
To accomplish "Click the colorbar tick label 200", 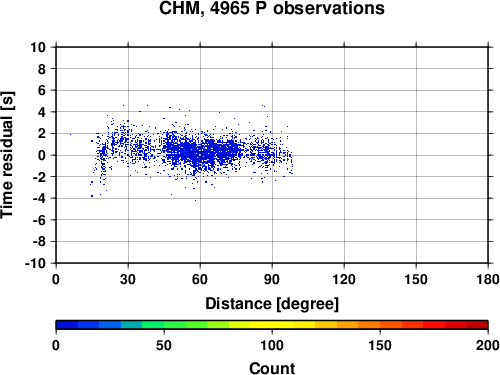I will (x=488, y=345).
